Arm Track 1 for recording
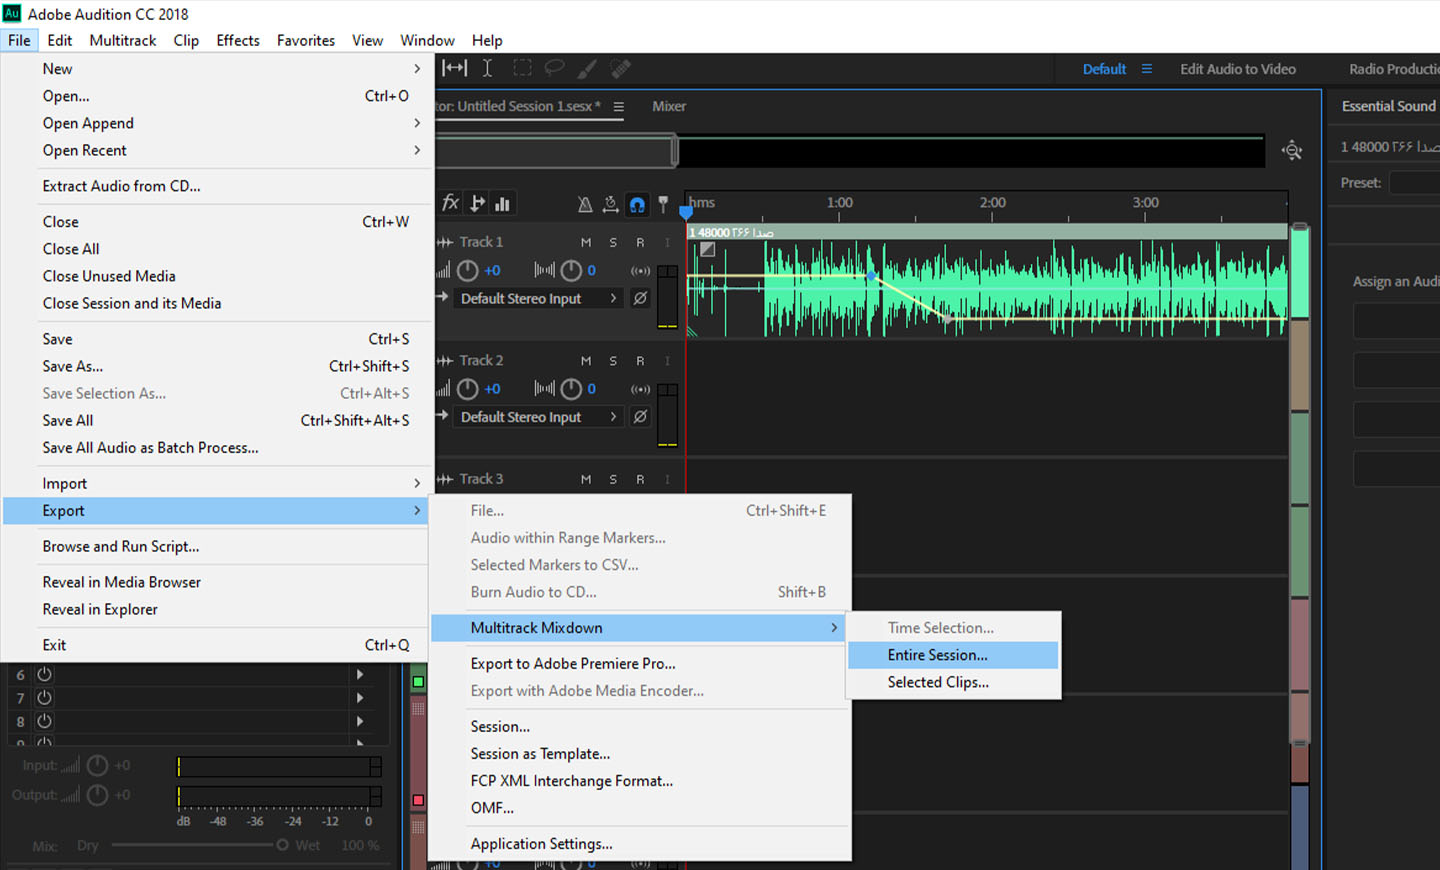 [x=640, y=242]
